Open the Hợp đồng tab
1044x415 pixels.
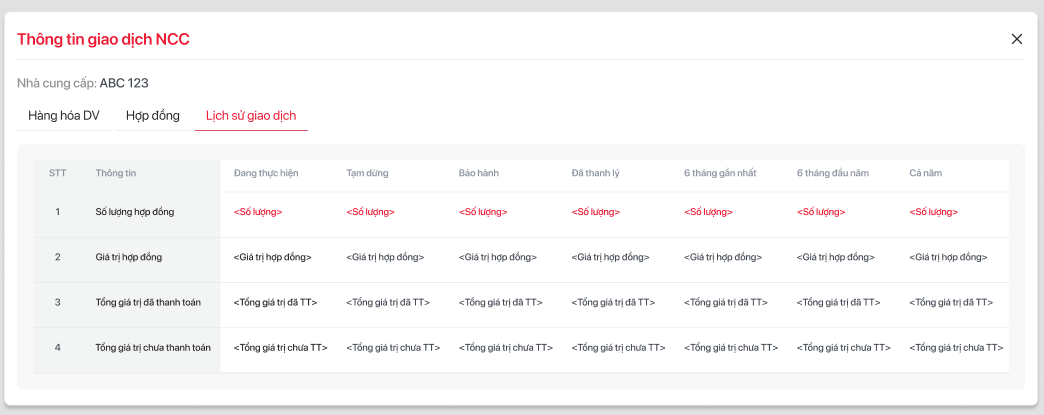(x=153, y=116)
